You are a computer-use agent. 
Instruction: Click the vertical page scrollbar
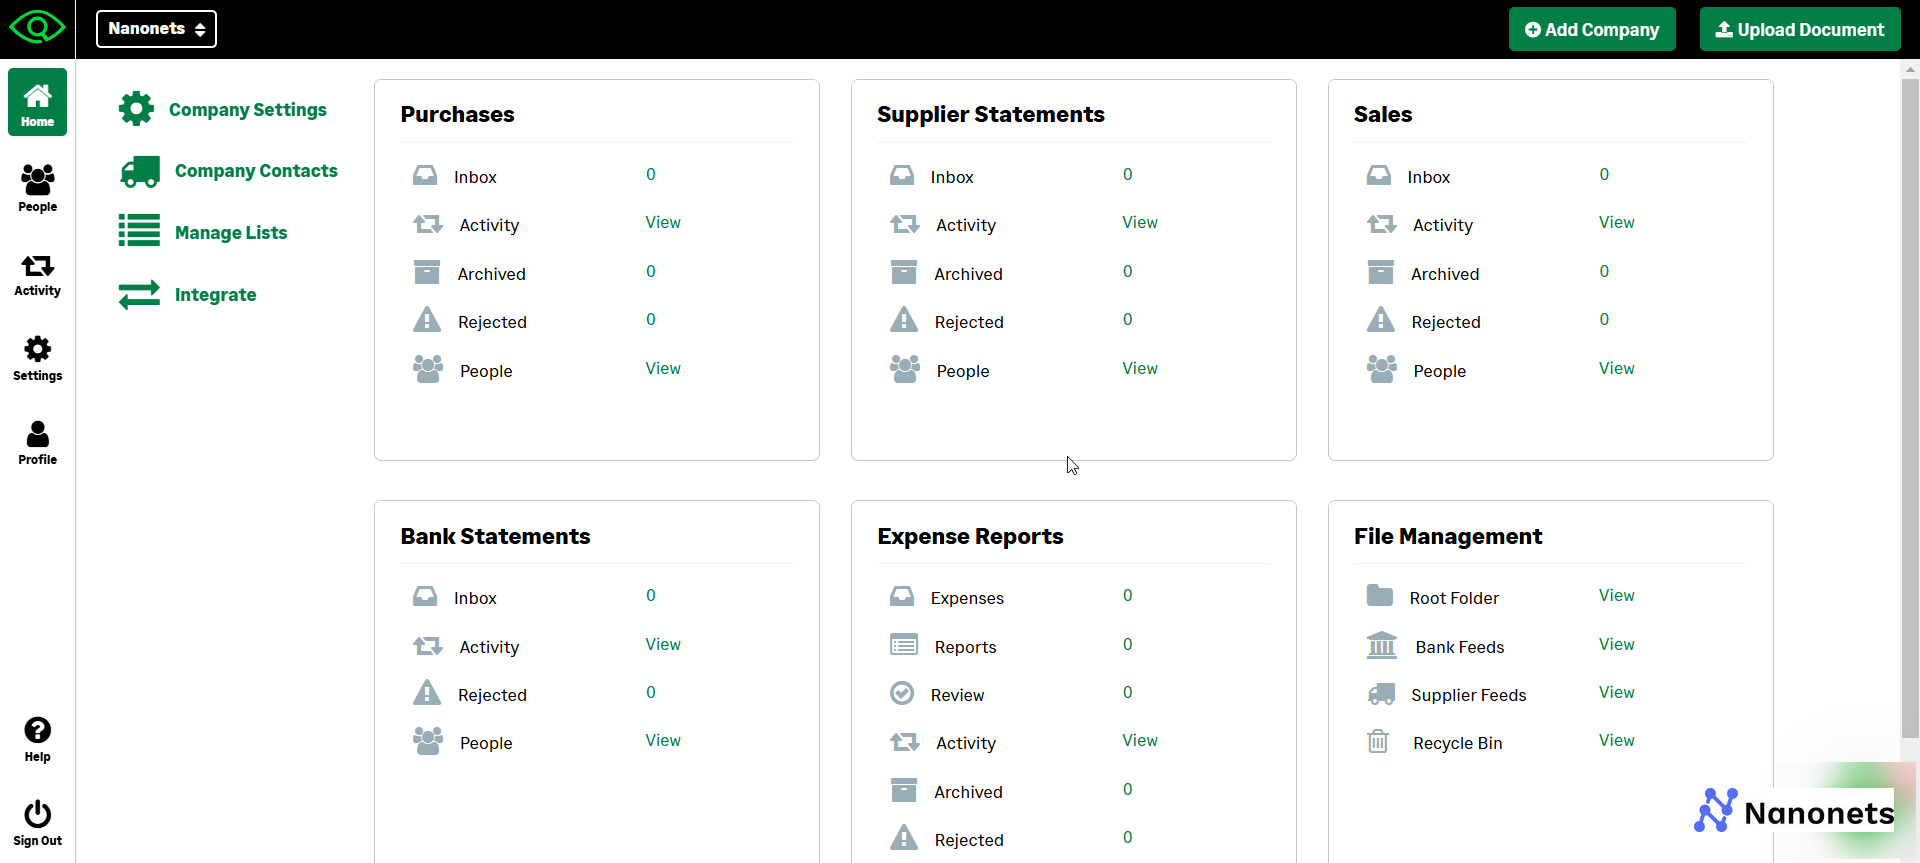click(x=1910, y=407)
